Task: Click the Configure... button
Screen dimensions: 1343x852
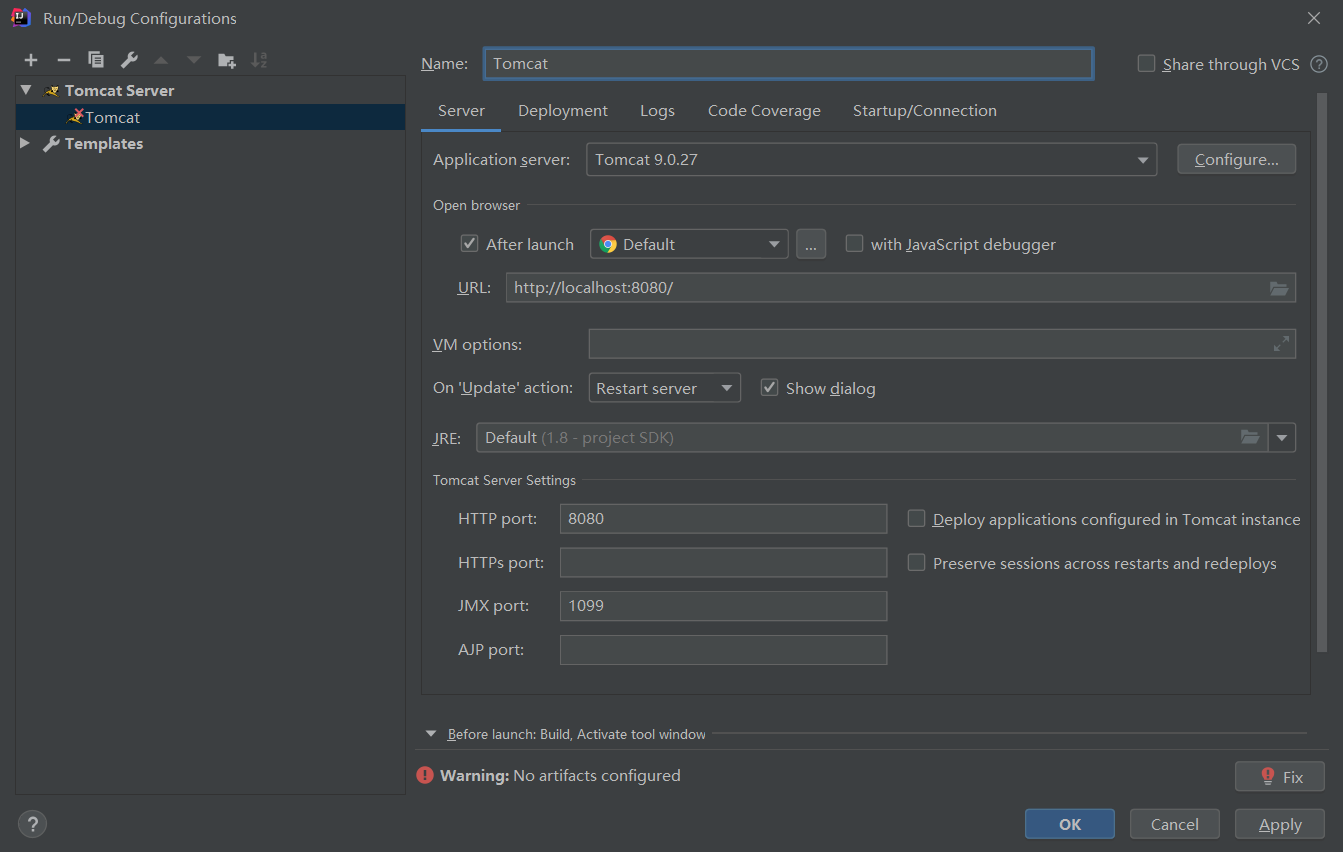Action: coord(1236,160)
